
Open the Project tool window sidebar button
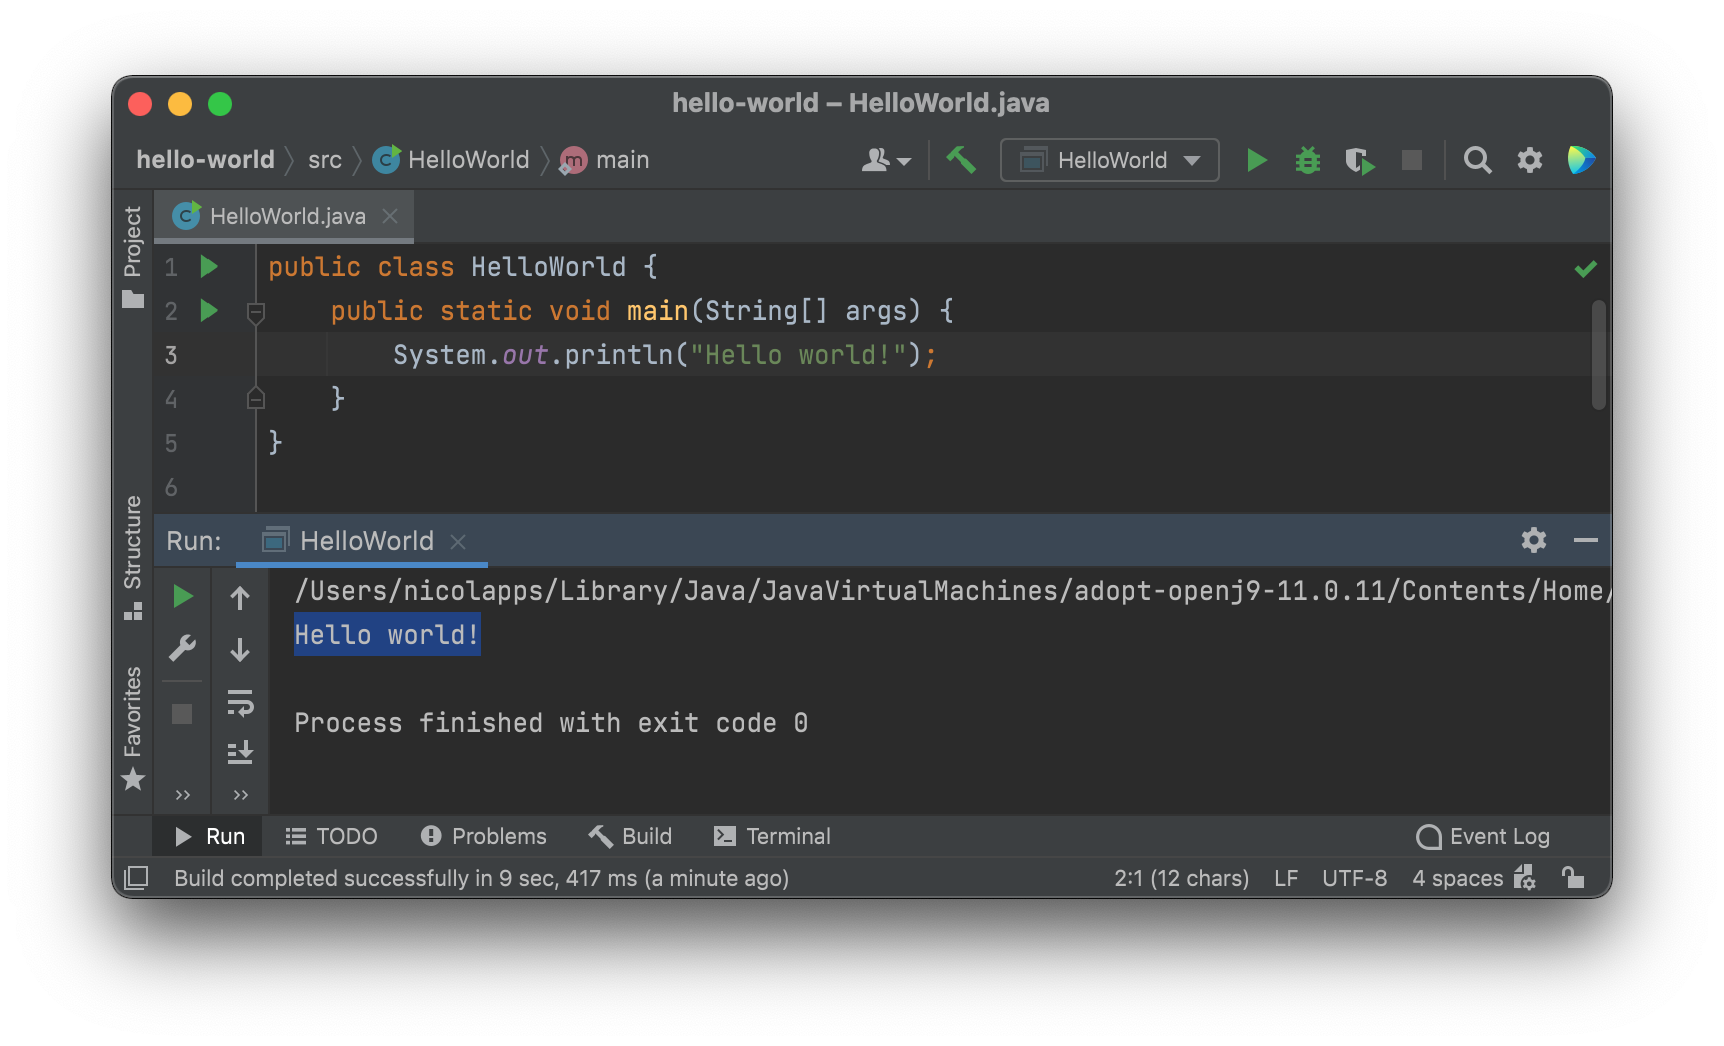point(133,256)
